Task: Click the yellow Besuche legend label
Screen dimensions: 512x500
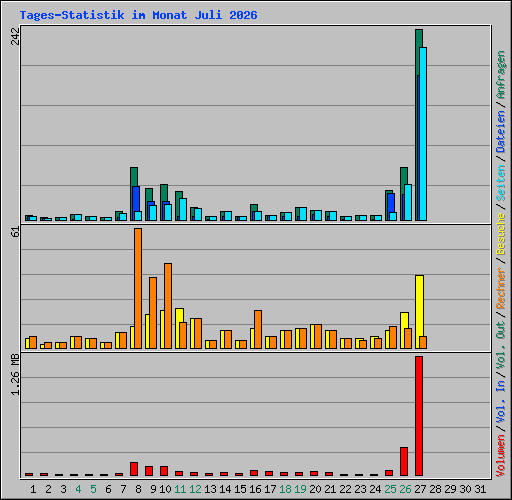Action: coord(501,234)
